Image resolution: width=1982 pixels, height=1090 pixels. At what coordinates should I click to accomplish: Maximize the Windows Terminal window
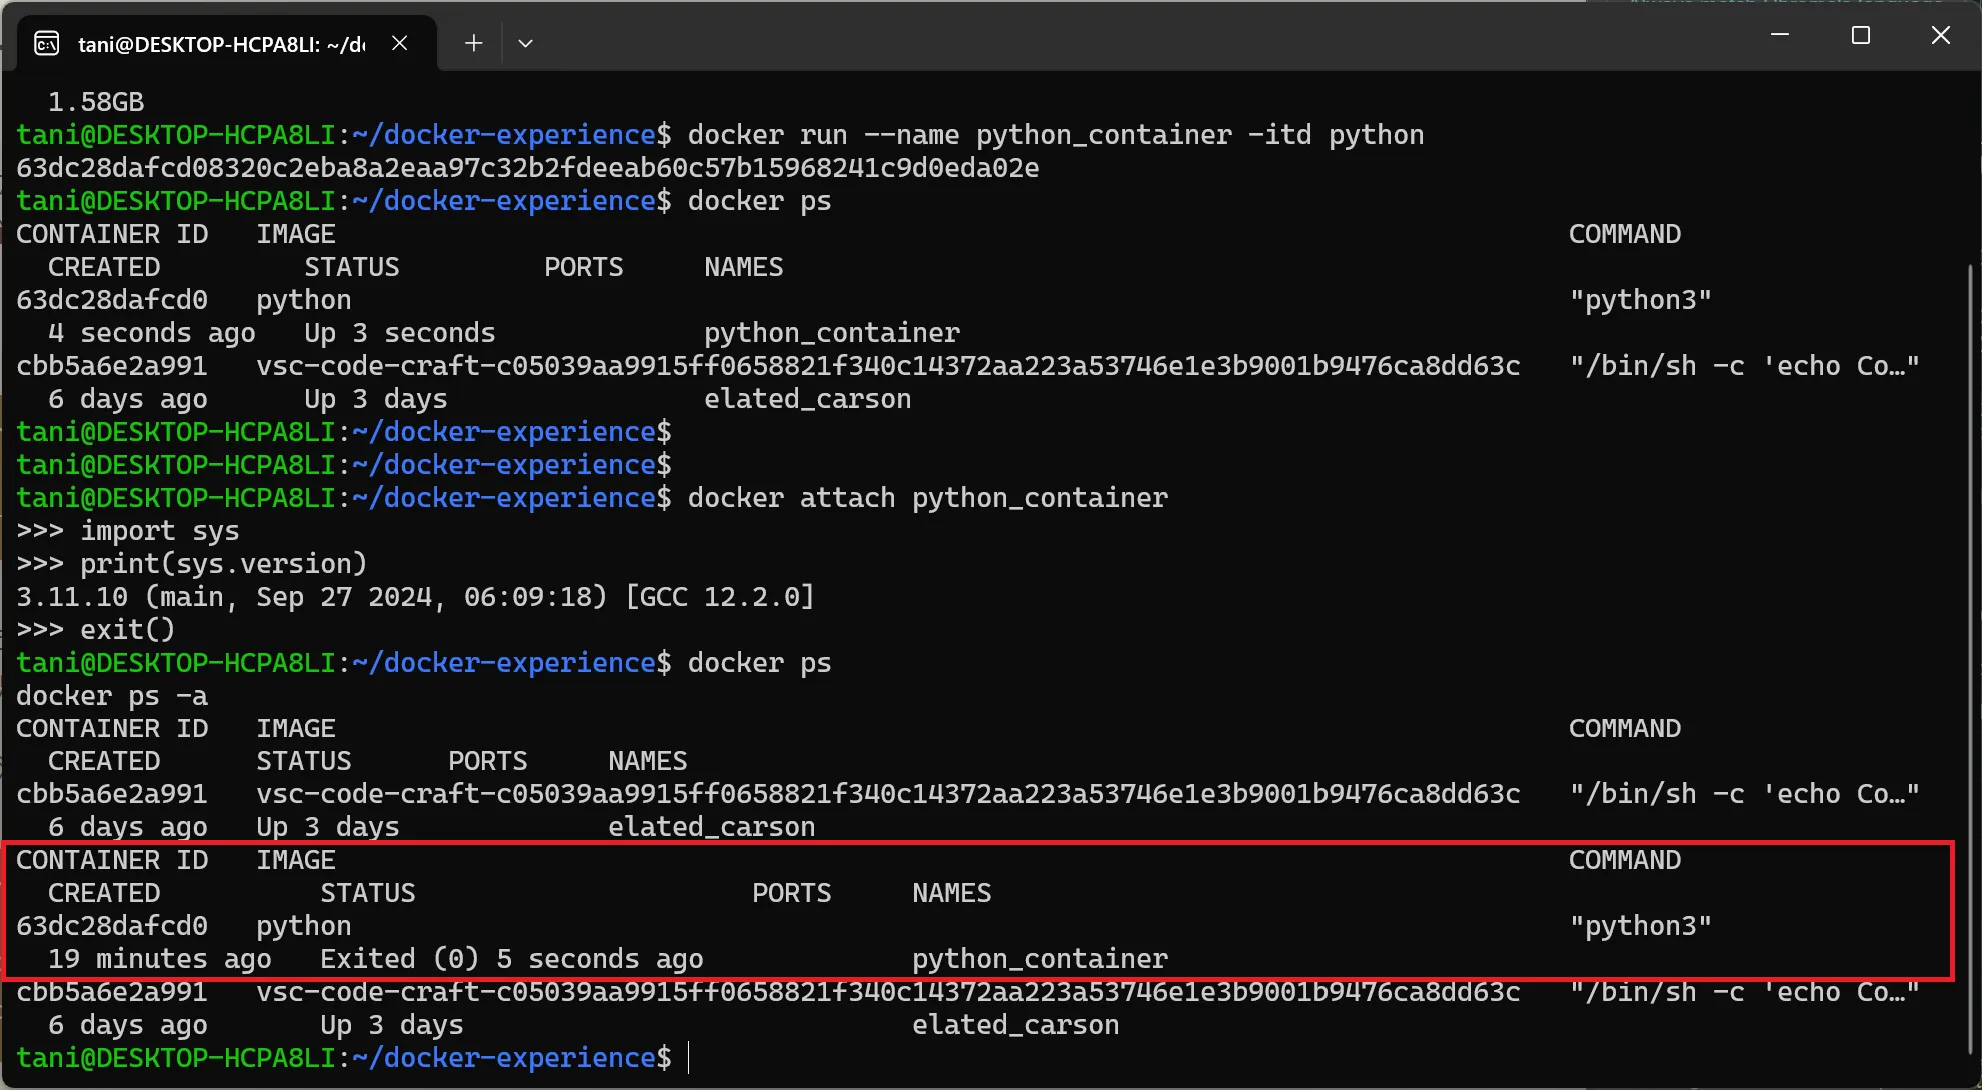(x=1860, y=35)
